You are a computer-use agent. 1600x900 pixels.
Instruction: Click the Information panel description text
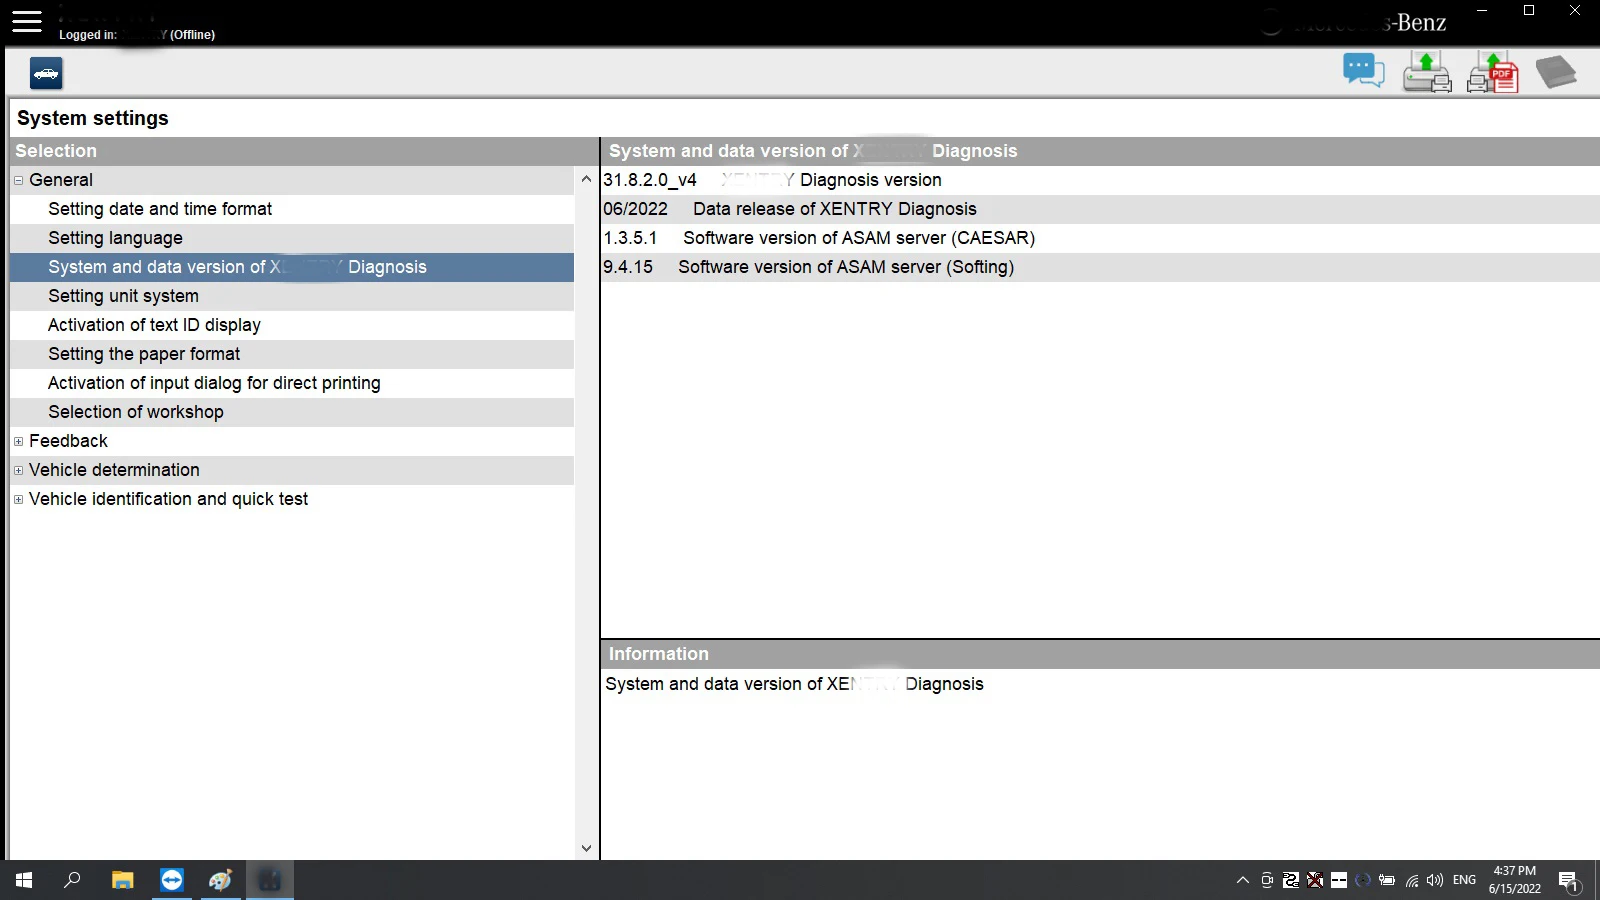[x=794, y=684]
